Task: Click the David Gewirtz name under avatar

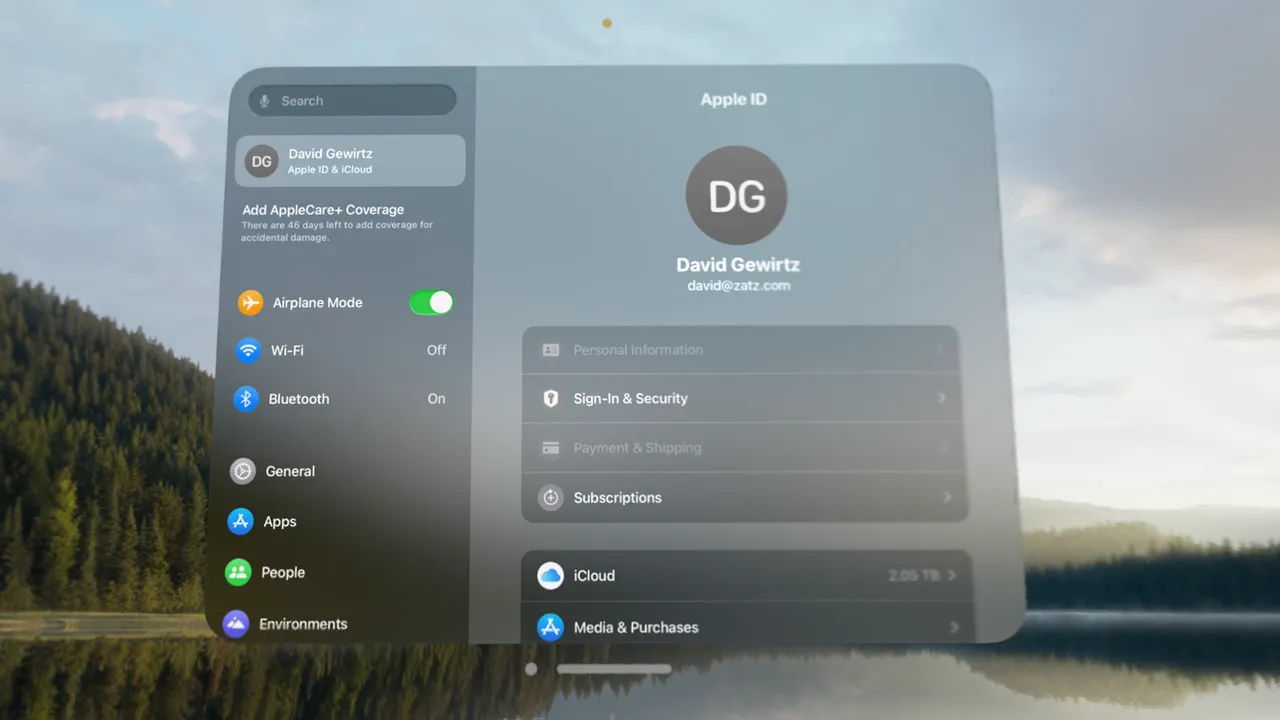Action: coord(738,265)
